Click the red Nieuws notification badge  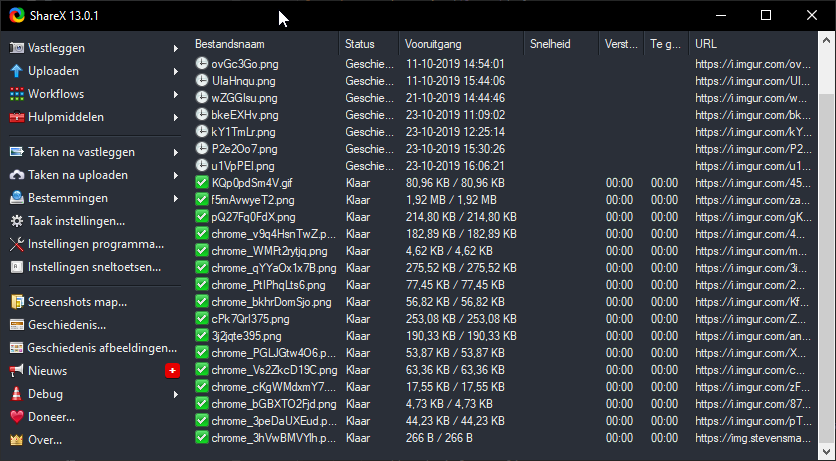click(172, 371)
